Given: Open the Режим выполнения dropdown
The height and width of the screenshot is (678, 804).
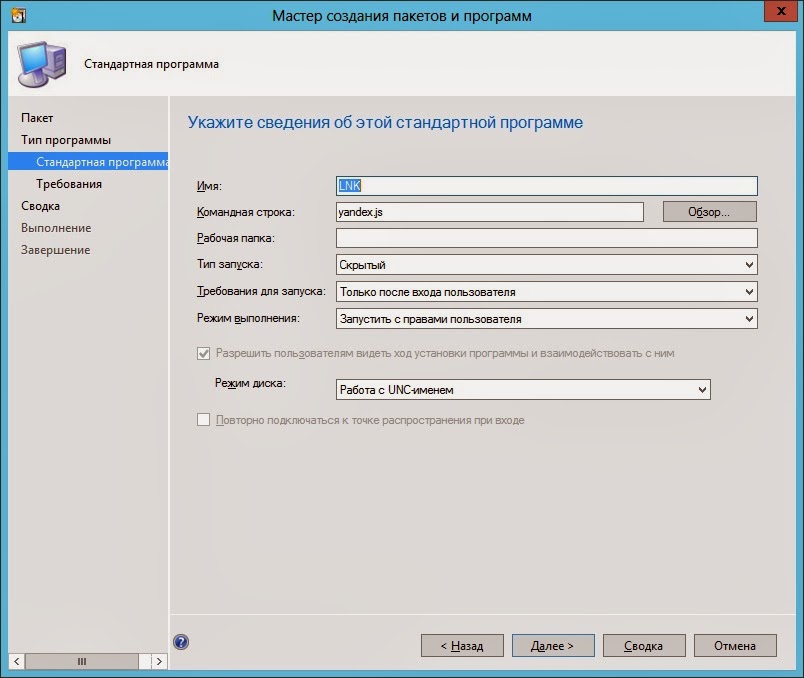Looking at the screenshot, I should pyautogui.click(x=547, y=318).
